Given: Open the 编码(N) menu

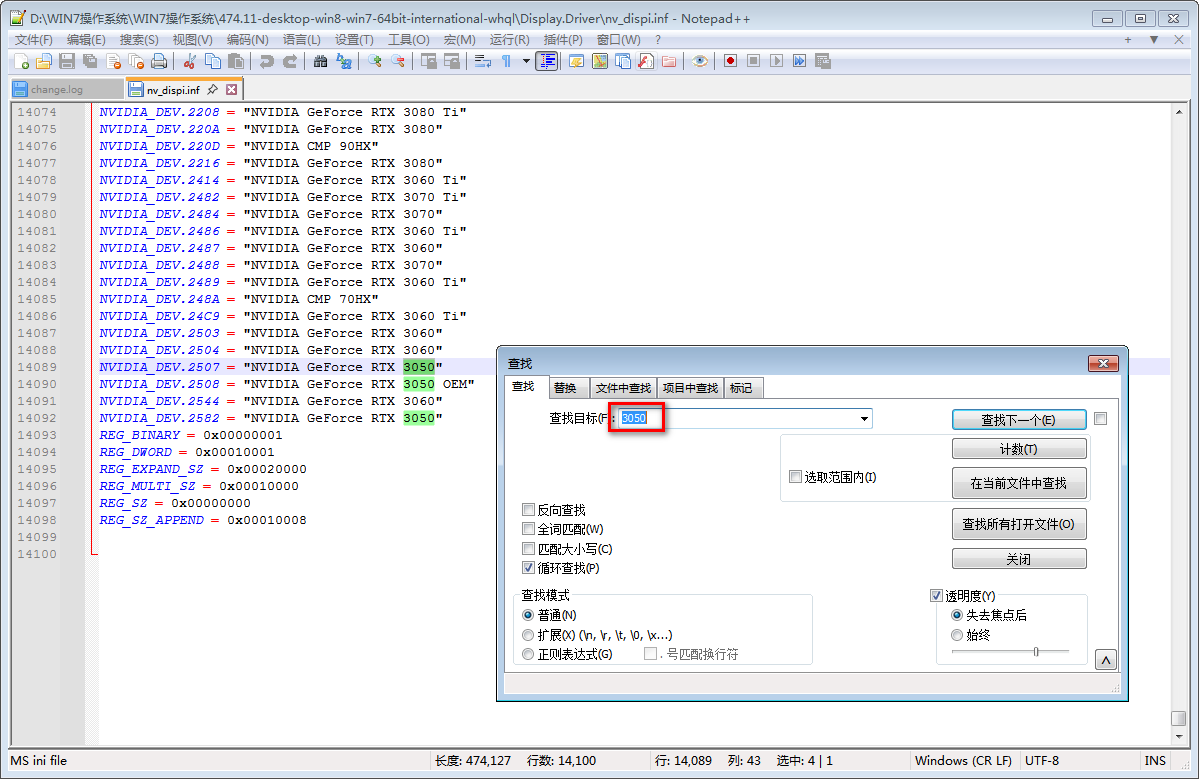Looking at the screenshot, I should 248,40.
